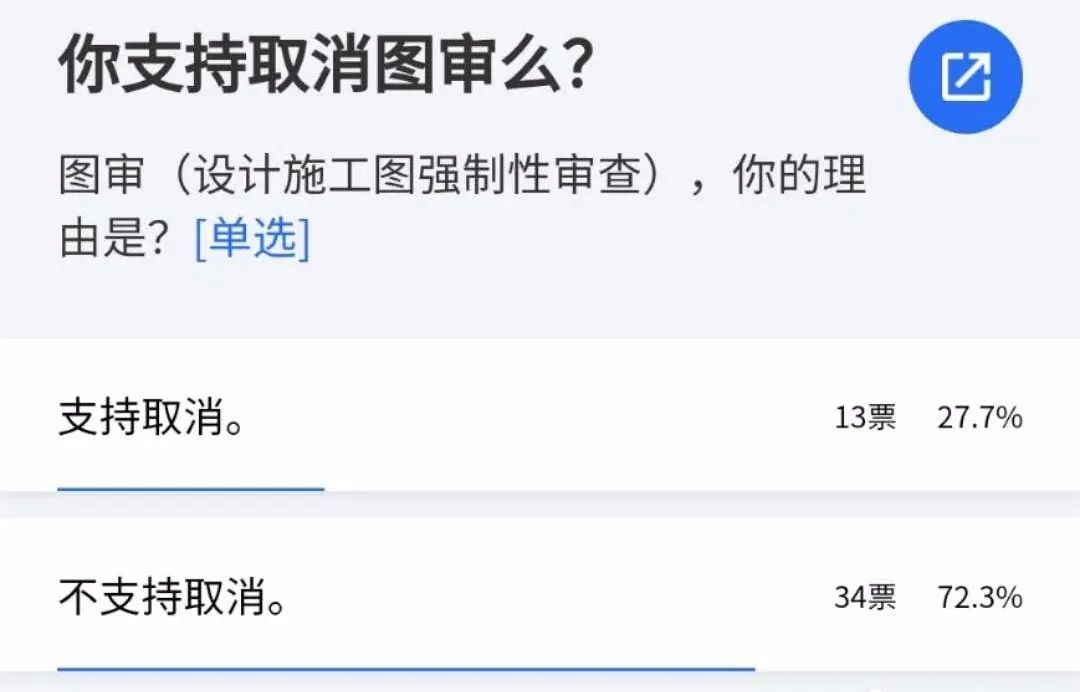Viewport: 1080px width, 692px height.
Task: Click the parenthetical "设计施工图强制性审查" text
Action: pyautogui.click(x=425, y=179)
